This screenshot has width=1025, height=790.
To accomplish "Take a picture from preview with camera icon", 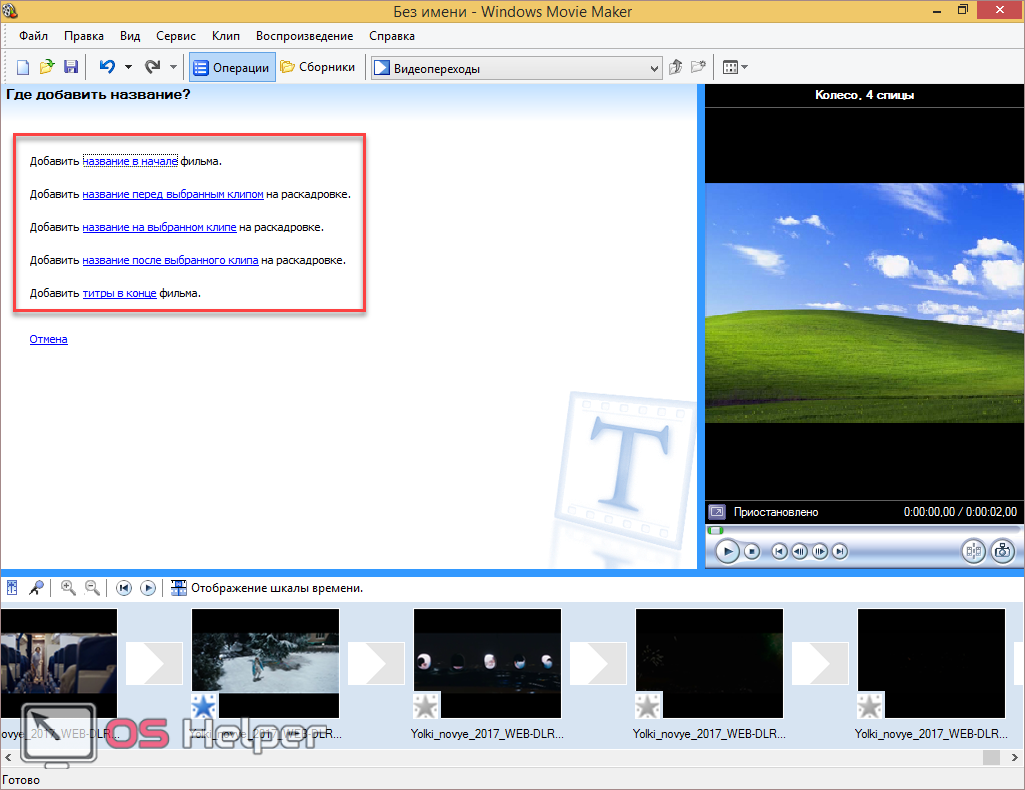I will coord(1001,551).
